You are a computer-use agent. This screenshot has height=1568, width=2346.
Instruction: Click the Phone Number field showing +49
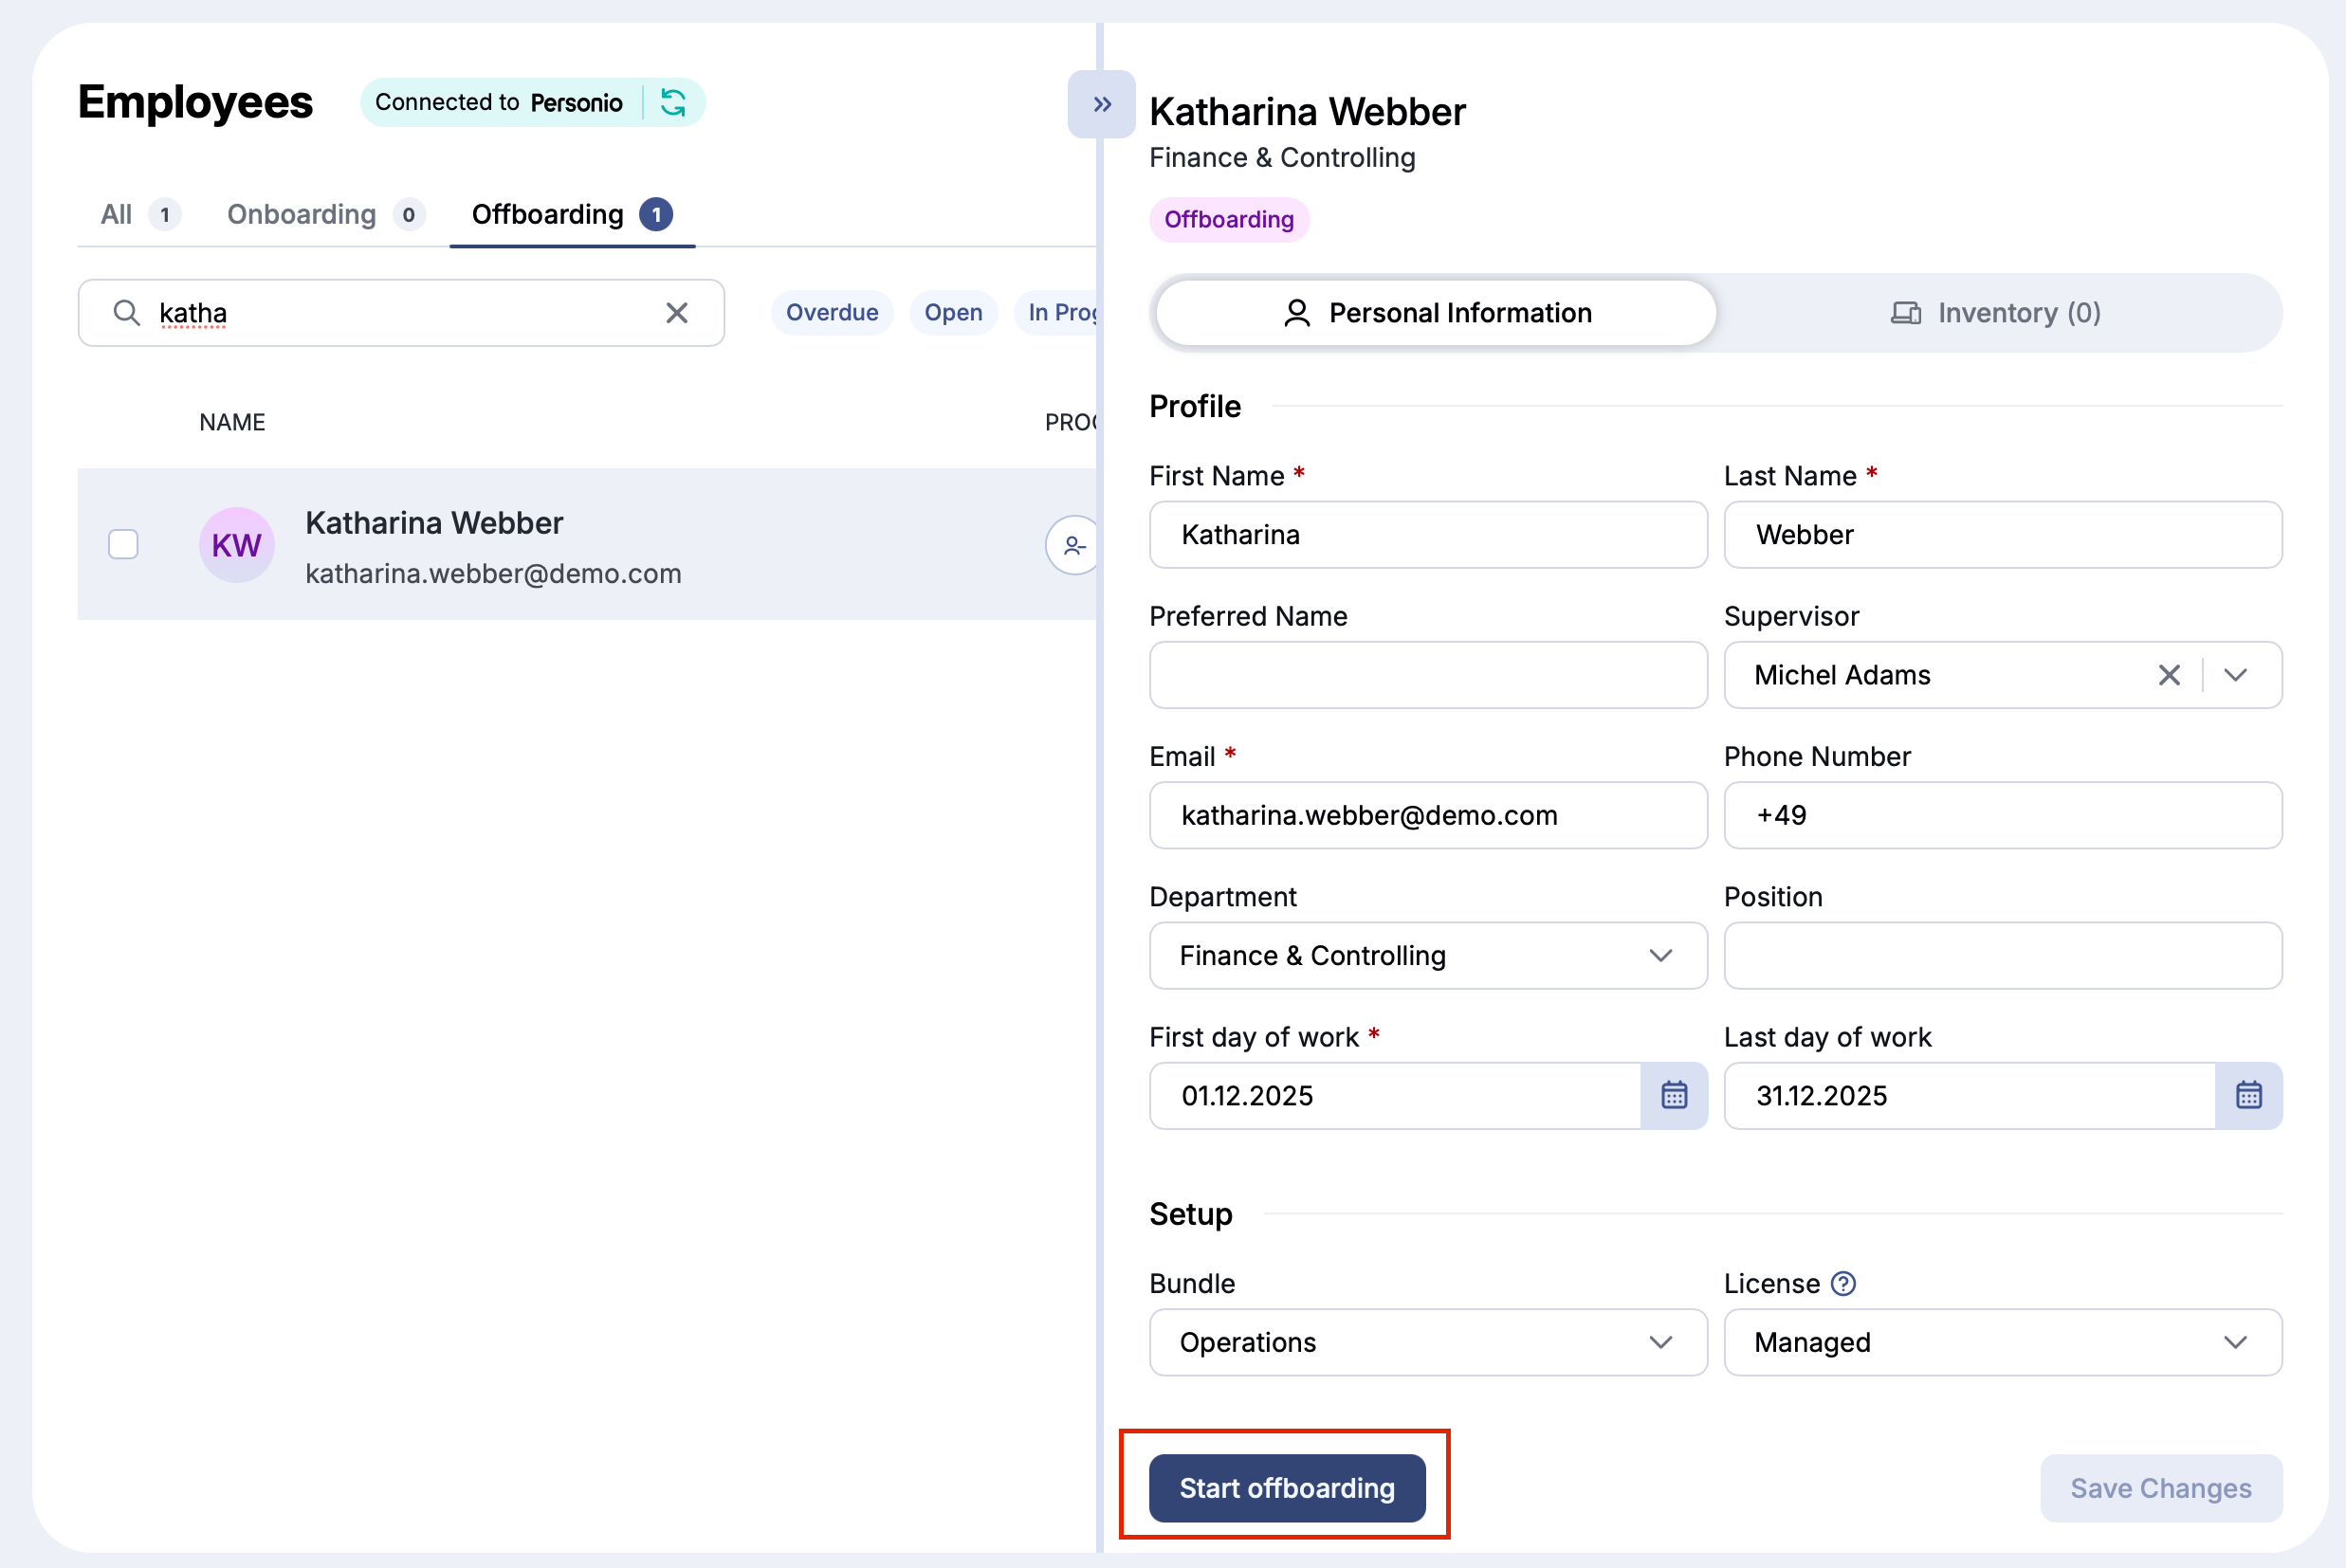[x=2001, y=815]
